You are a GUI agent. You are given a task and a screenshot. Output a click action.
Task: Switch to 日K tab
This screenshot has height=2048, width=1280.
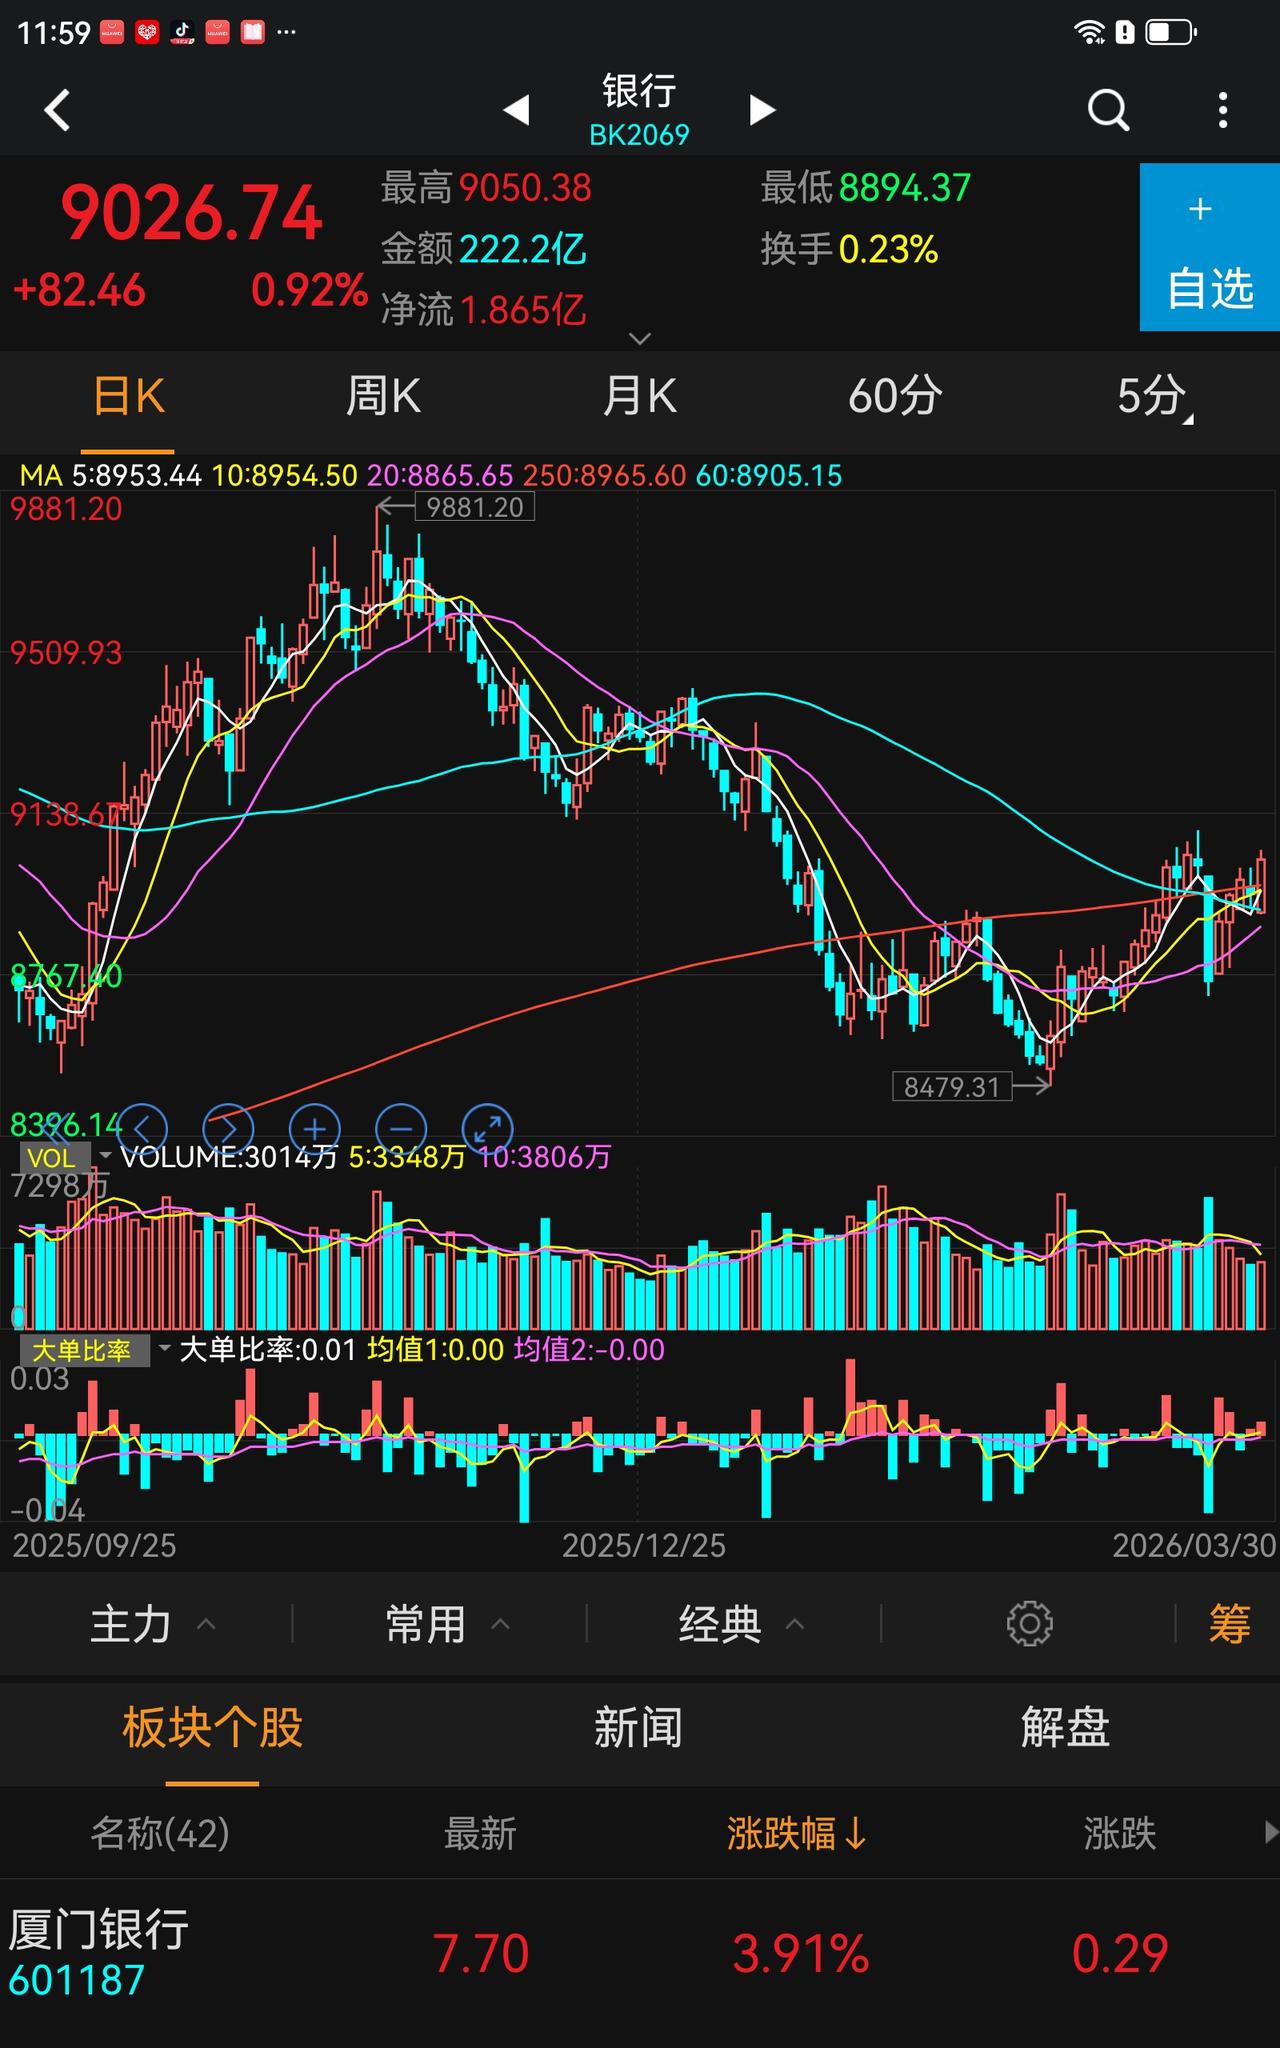click(128, 397)
